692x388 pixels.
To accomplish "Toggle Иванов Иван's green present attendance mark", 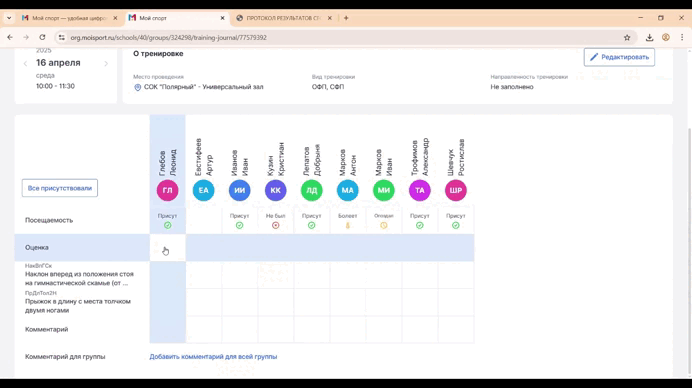I will (239, 226).
